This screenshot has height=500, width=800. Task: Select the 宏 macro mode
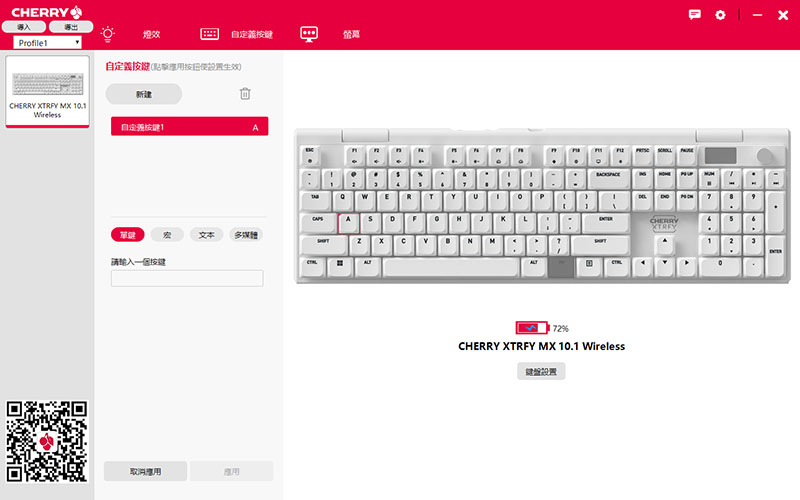pyautogui.click(x=167, y=235)
